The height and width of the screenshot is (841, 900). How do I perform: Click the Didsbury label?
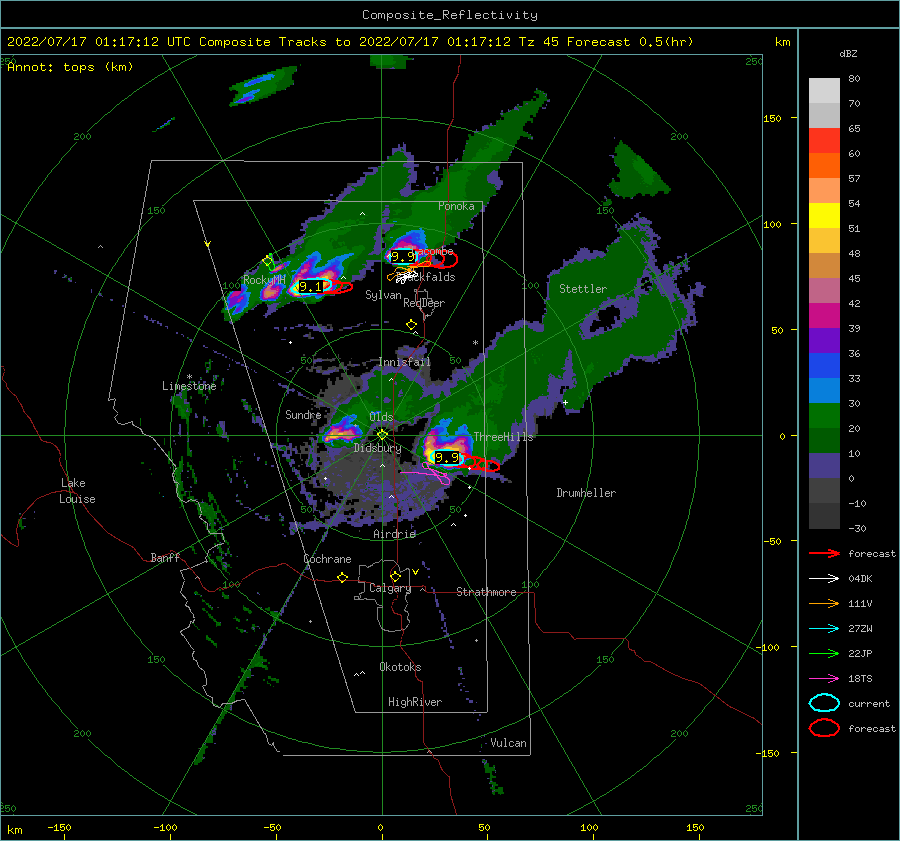(x=377, y=448)
